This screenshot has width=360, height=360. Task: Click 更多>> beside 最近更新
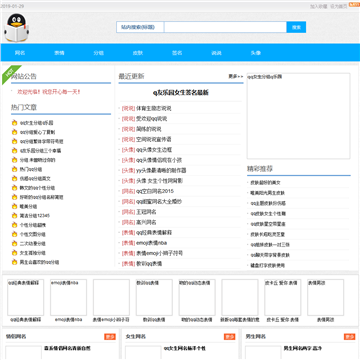tap(236, 76)
